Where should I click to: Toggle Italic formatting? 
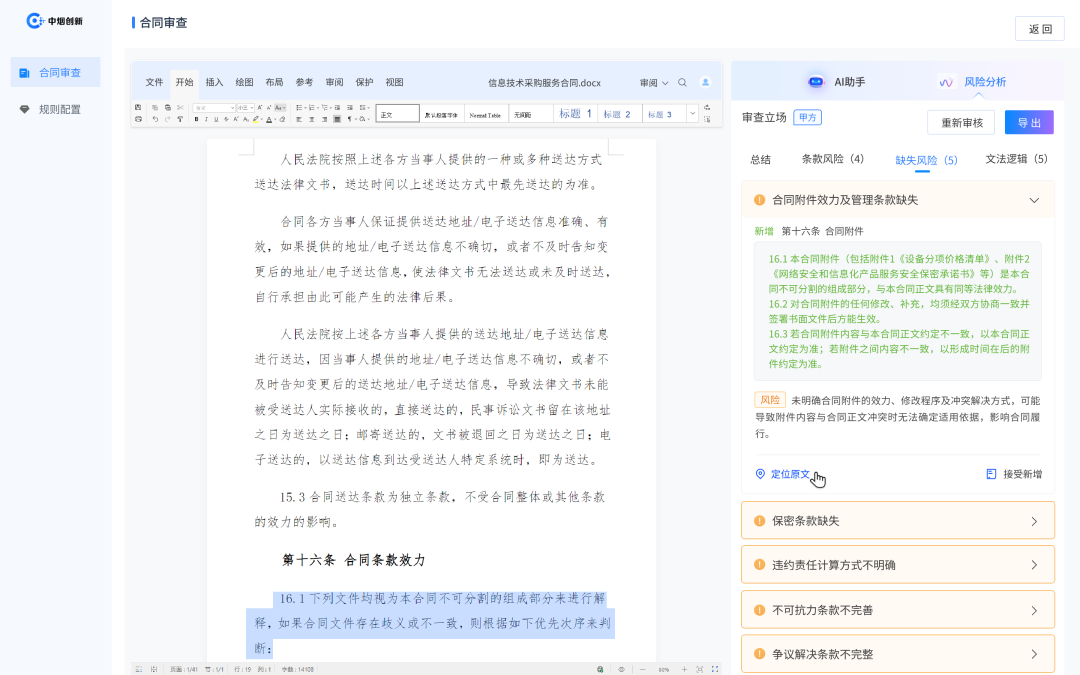point(207,119)
